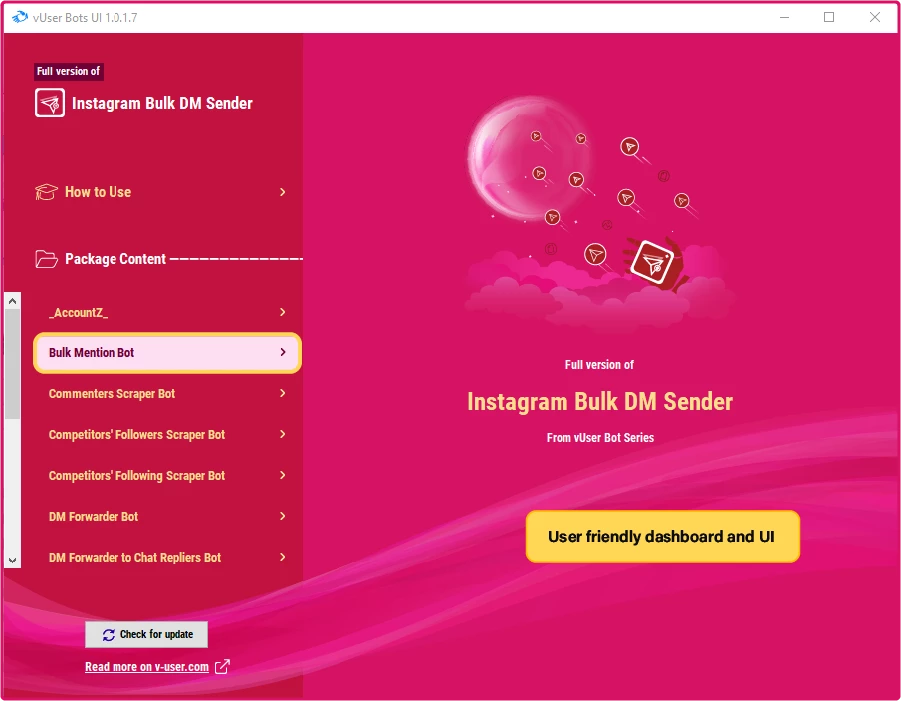Open the How to Use section
This screenshot has height=701, width=901.
pyautogui.click(x=161, y=192)
